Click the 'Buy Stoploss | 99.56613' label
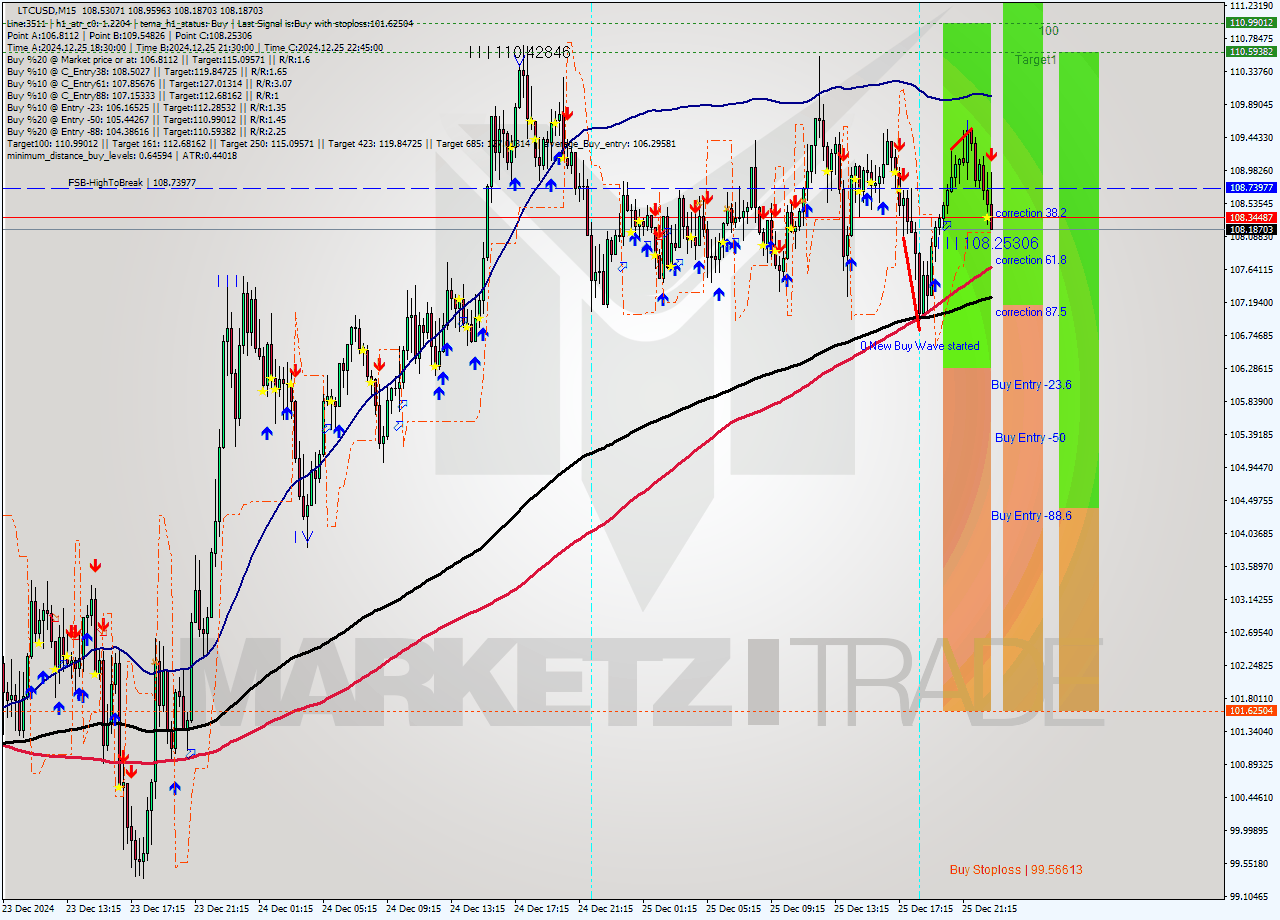 pos(1016,870)
